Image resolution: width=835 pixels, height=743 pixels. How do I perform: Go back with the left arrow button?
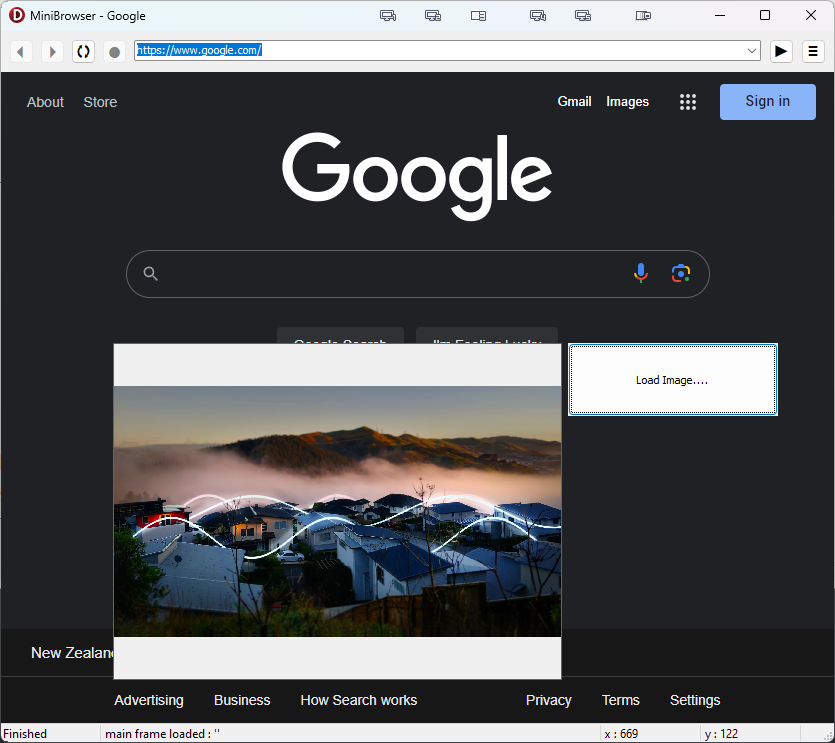(21, 52)
